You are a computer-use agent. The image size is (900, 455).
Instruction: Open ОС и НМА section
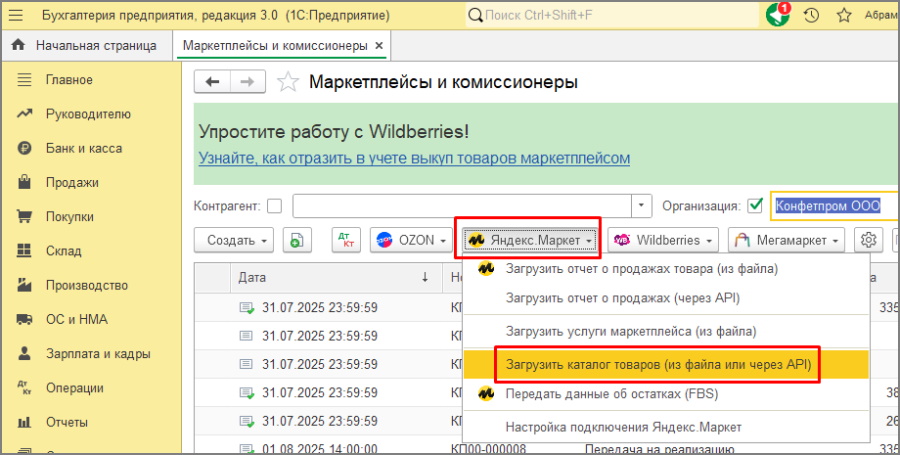(76, 319)
